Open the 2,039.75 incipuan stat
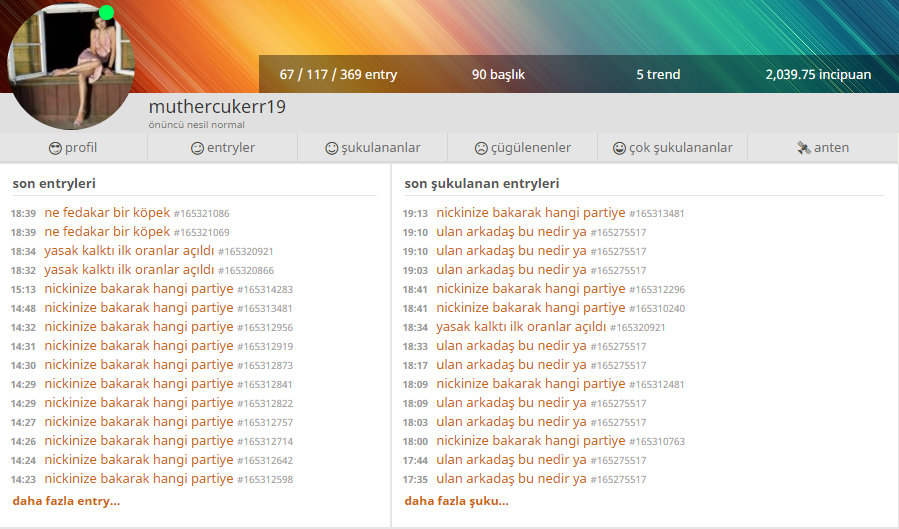The width and height of the screenshot is (899, 529). pyautogui.click(x=817, y=74)
